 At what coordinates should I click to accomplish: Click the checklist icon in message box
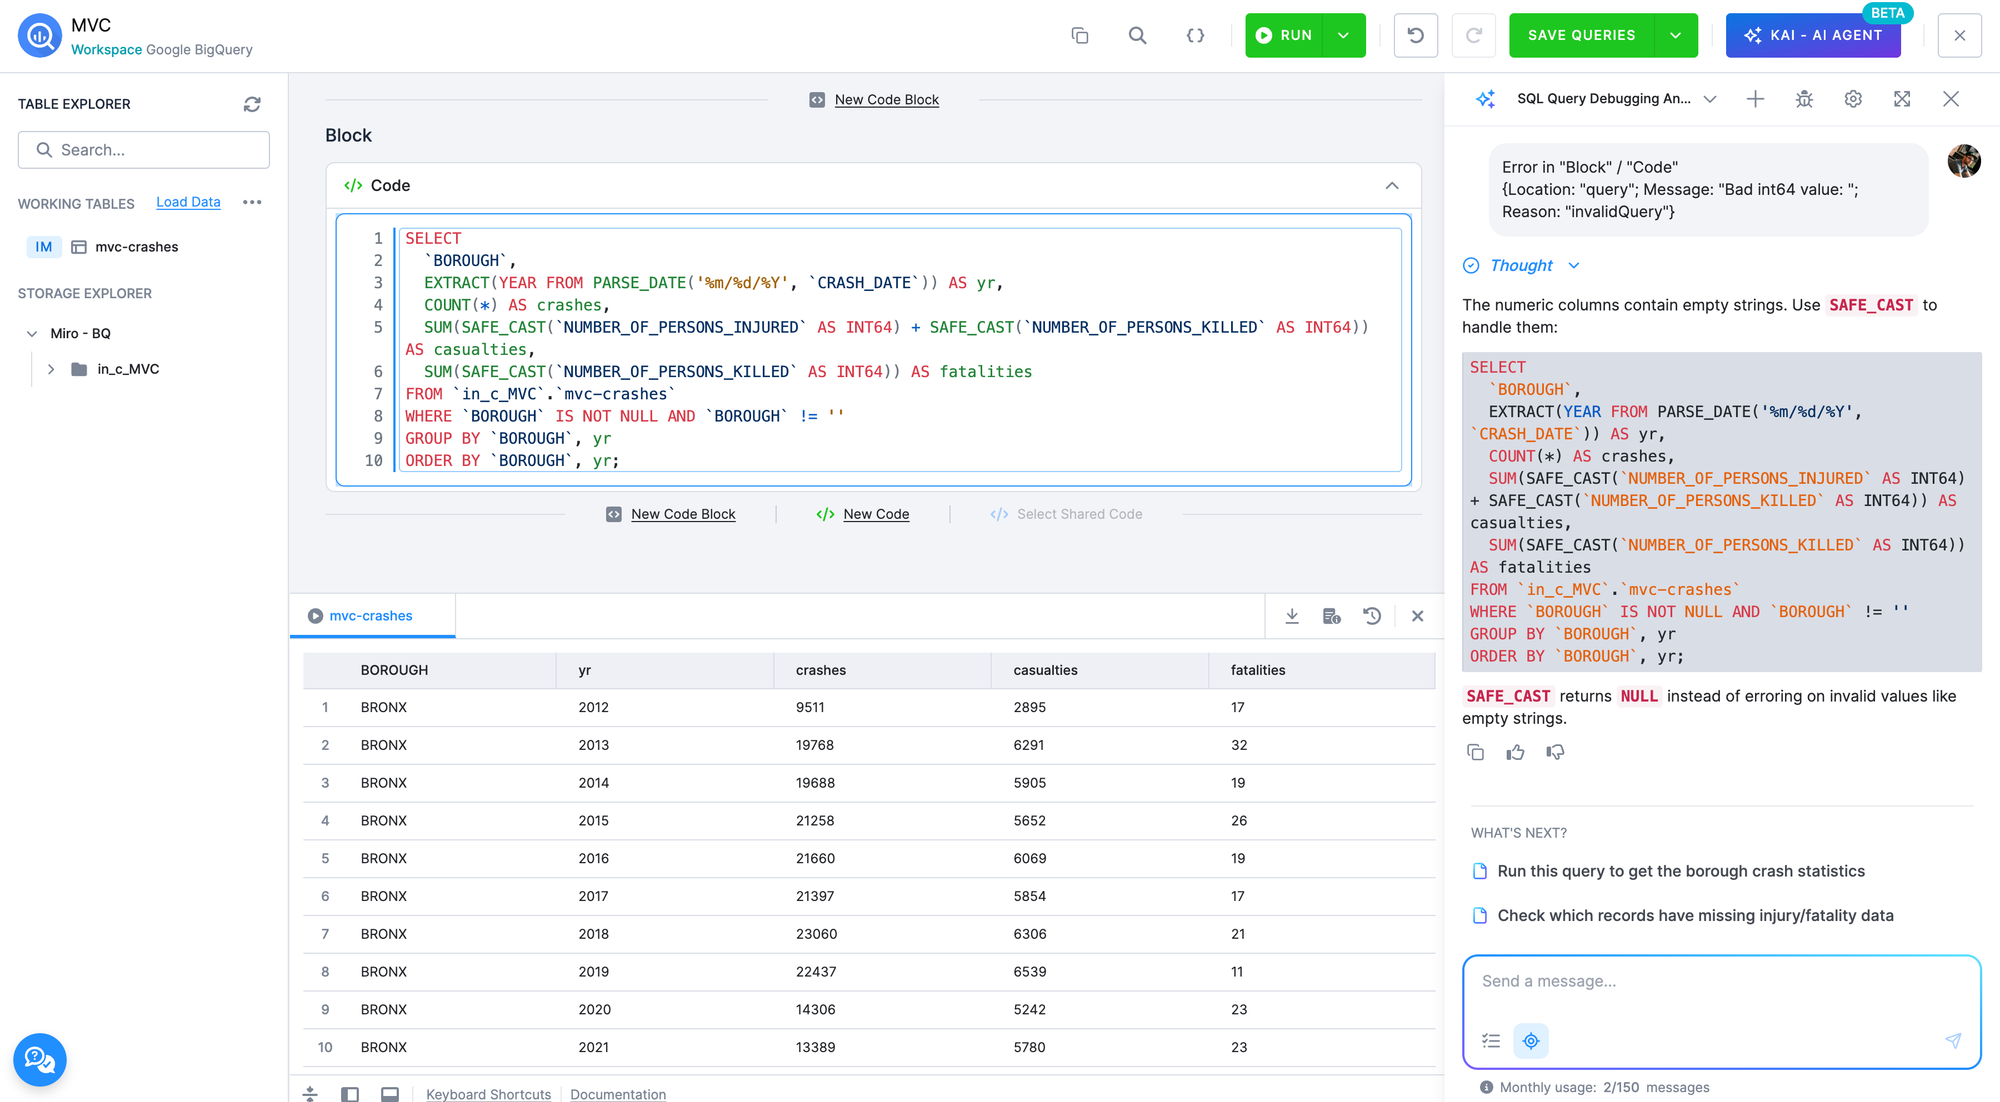coord(1491,1041)
